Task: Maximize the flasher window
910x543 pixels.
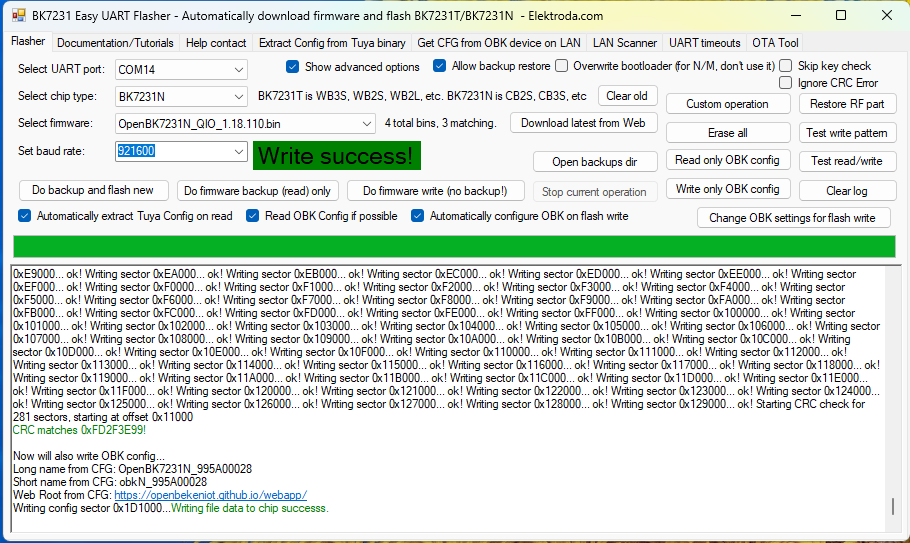Action: click(841, 15)
